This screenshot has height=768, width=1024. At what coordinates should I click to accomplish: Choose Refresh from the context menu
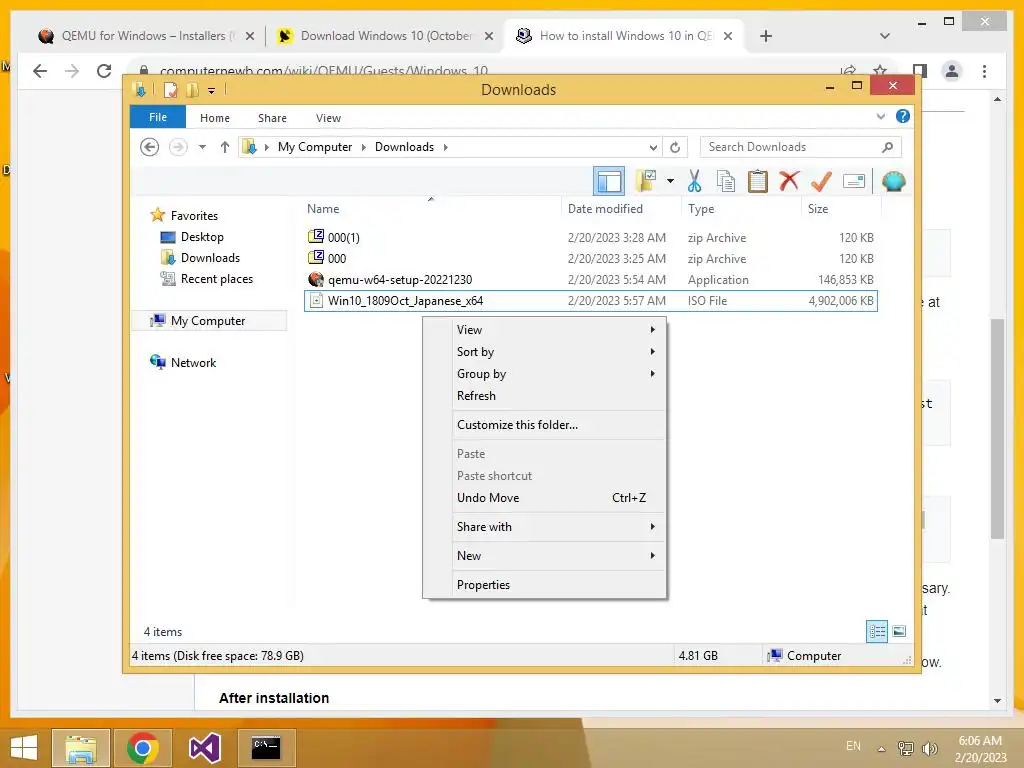coord(558,396)
